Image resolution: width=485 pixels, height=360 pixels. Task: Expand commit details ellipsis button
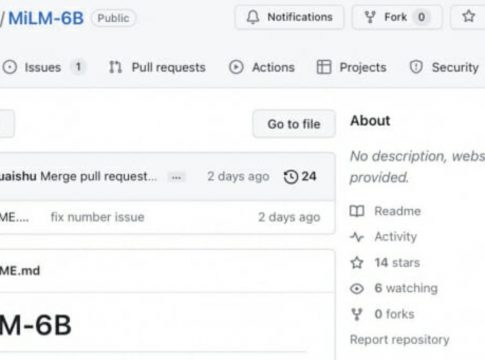176,177
